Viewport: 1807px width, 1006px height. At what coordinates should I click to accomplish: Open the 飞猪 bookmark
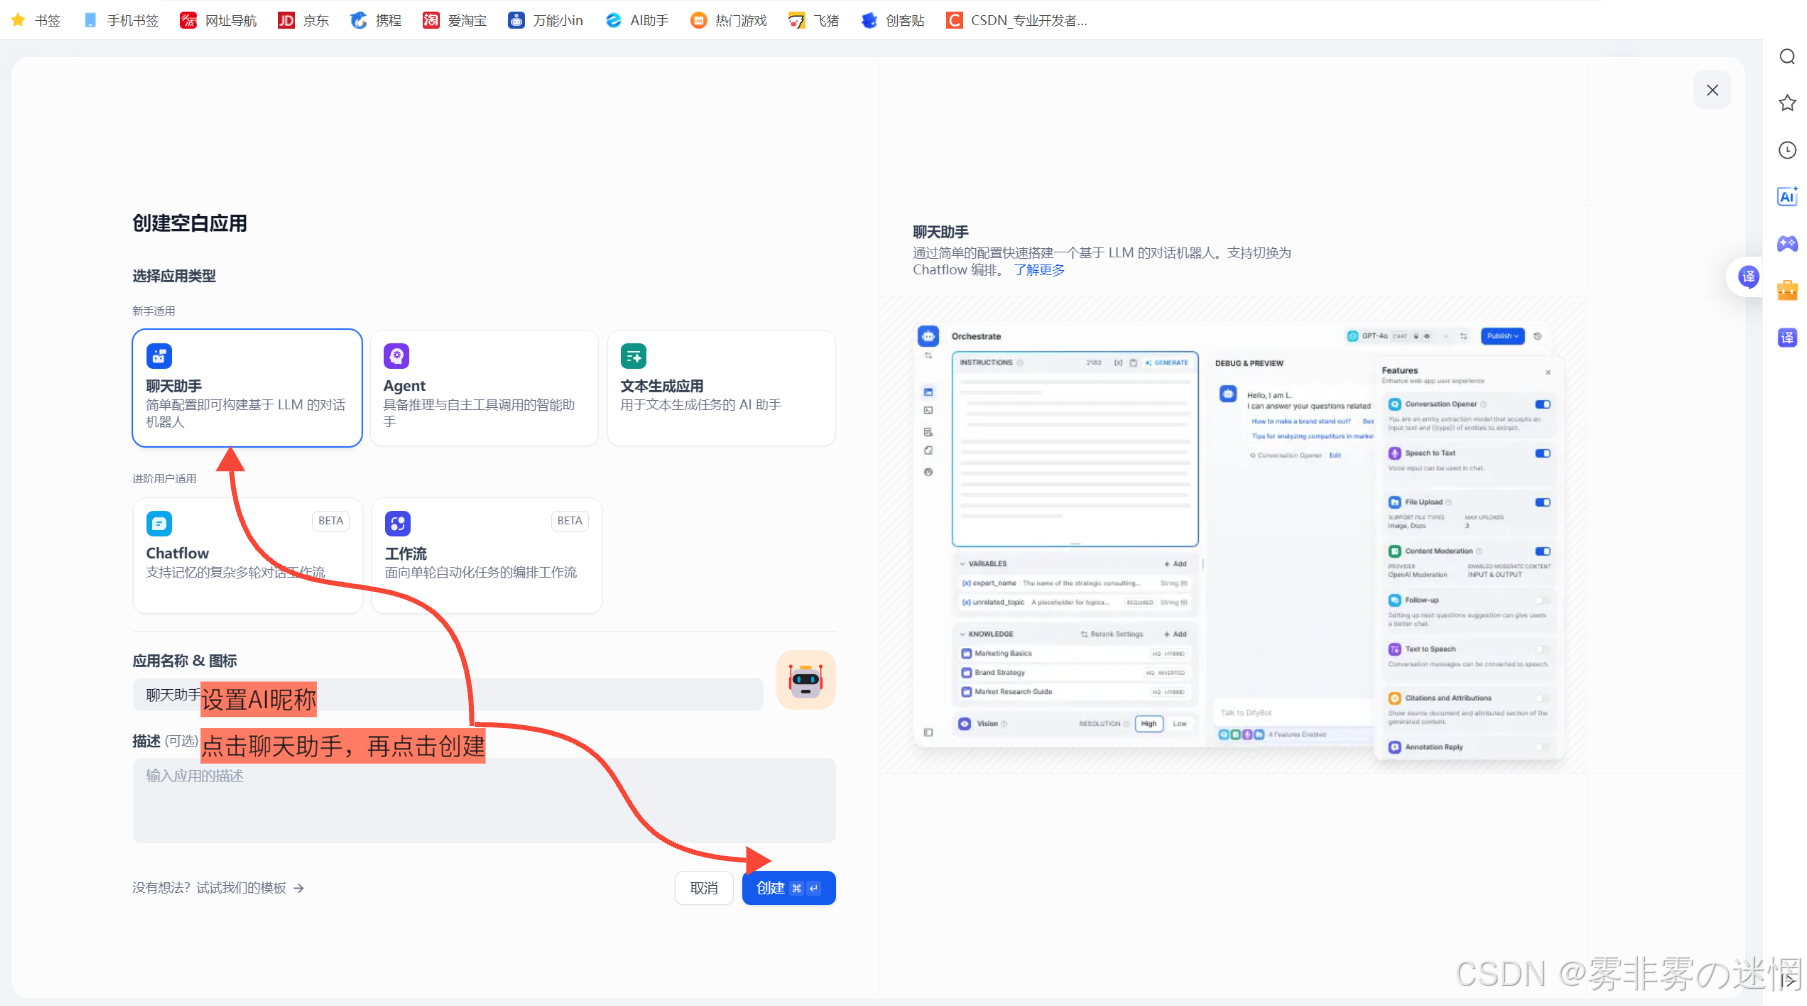point(813,20)
